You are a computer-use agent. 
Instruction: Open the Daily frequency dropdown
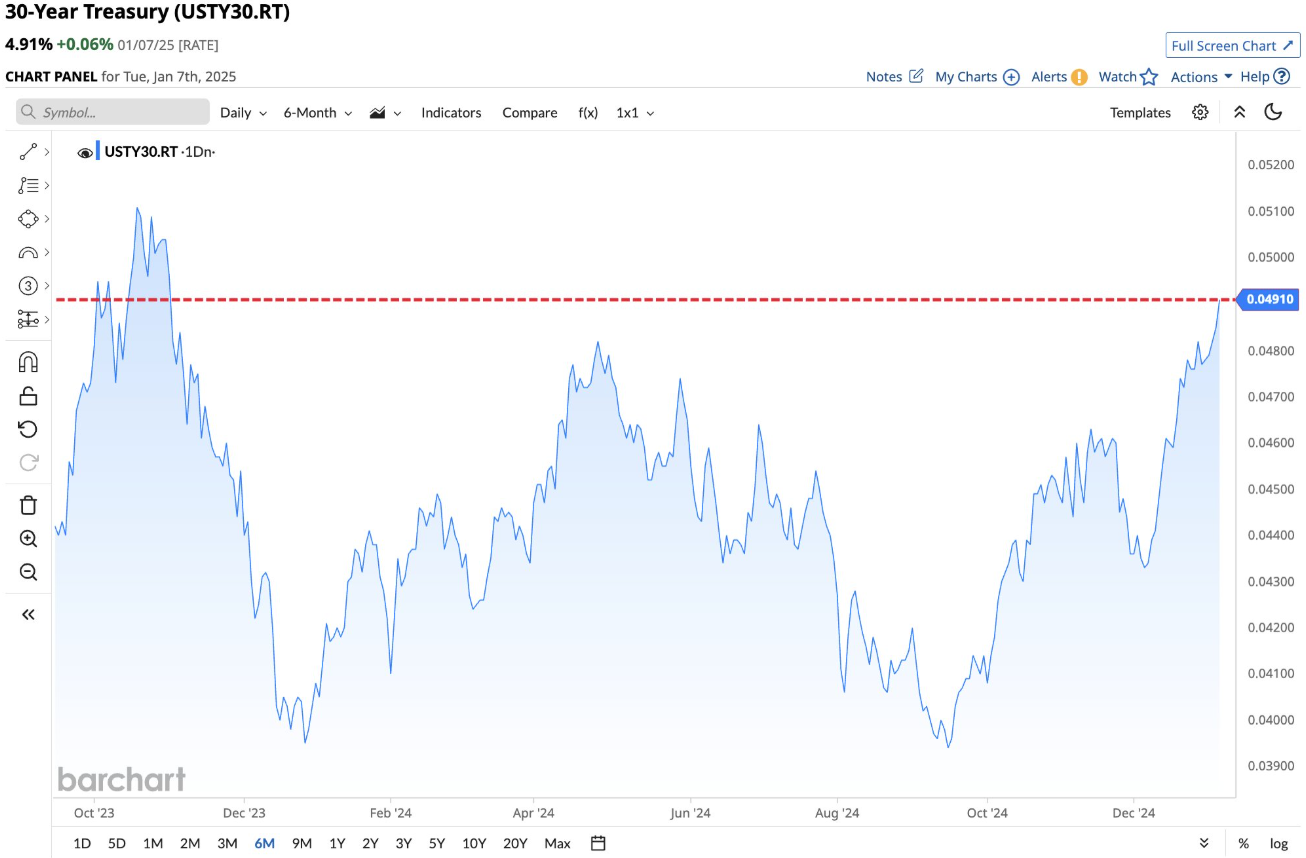coord(243,113)
